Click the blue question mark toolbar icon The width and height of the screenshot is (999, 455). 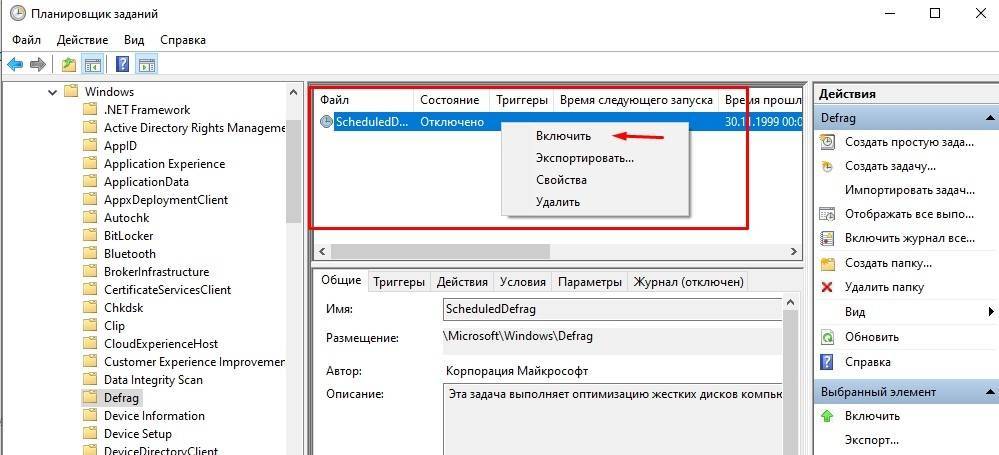click(x=122, y=65)
